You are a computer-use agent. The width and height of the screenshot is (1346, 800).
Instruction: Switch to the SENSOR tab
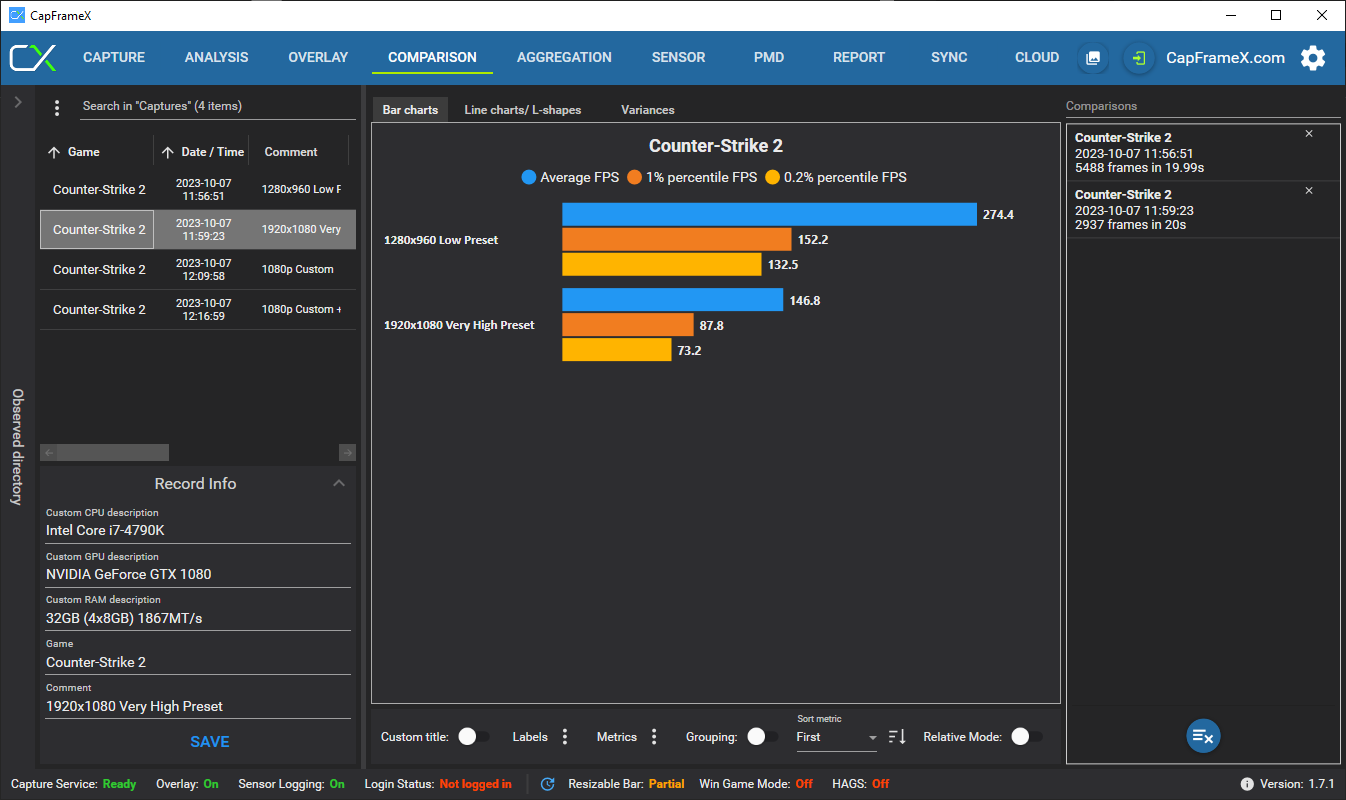coord(679,58)
